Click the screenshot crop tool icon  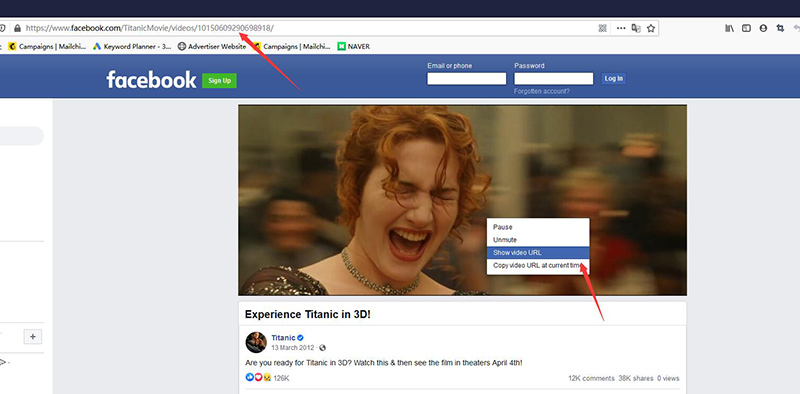click(780, 29)
